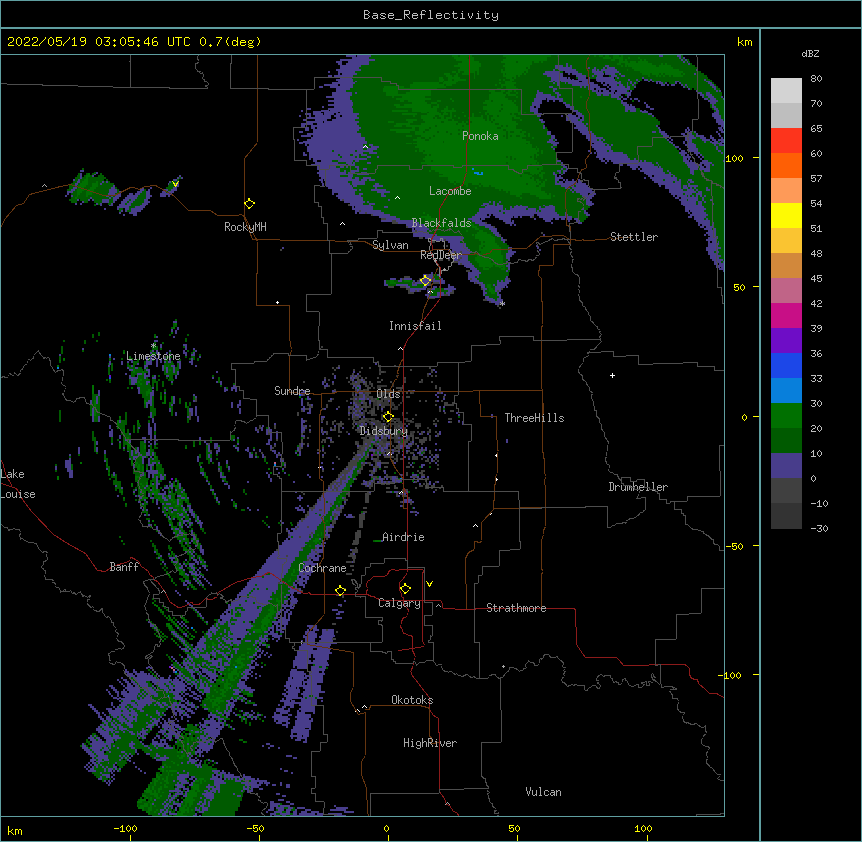This screenshot has height=842, width=862.
Task: Click the yellow marker between Olds and Didsbury
Action: tap(388, 416)
